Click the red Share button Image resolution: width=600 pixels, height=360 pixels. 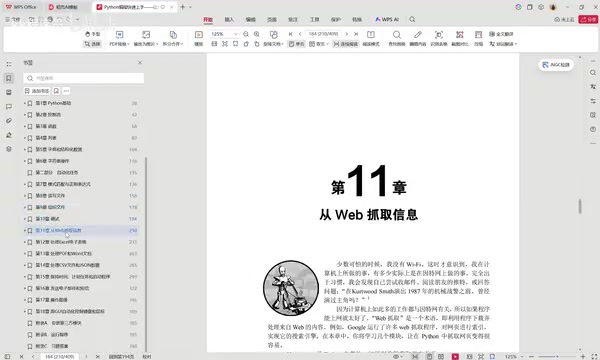click(588, 20)
